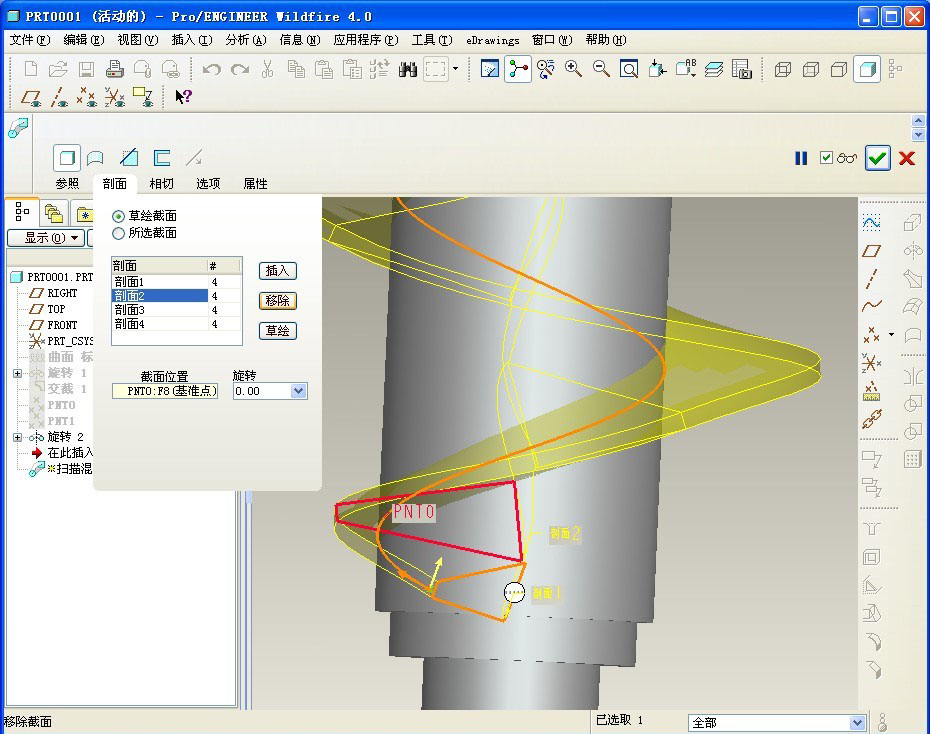Click the eyeglasses verify preview icon

[x=846, y=158]
